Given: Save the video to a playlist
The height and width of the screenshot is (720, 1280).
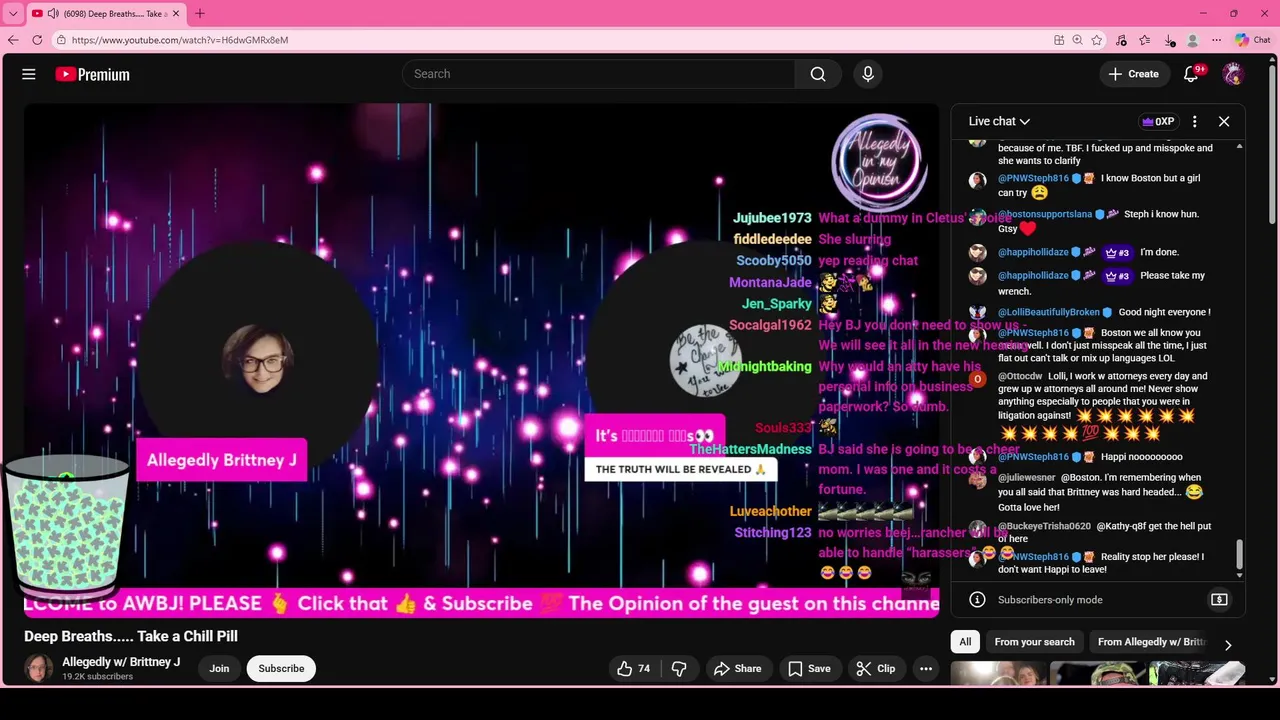Looking at the screenshot, I should point(809,669).
